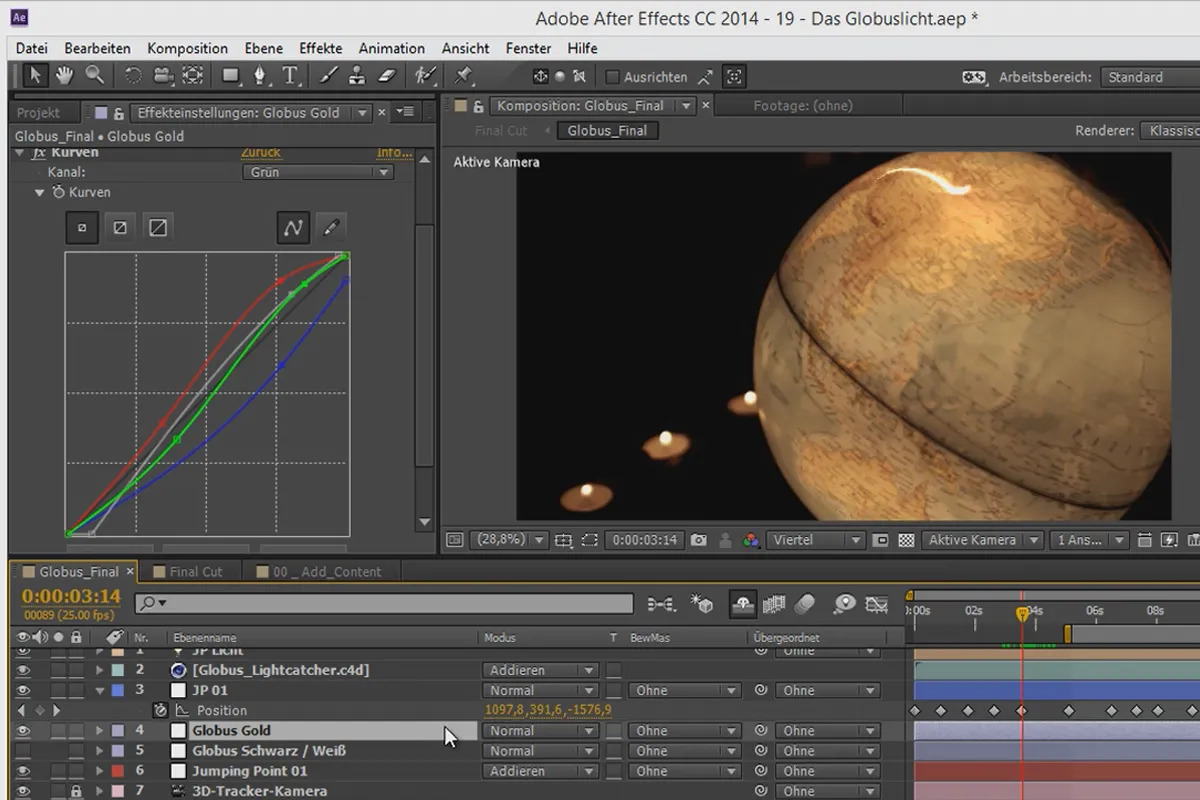Select the Unified Camera tool

162,75
